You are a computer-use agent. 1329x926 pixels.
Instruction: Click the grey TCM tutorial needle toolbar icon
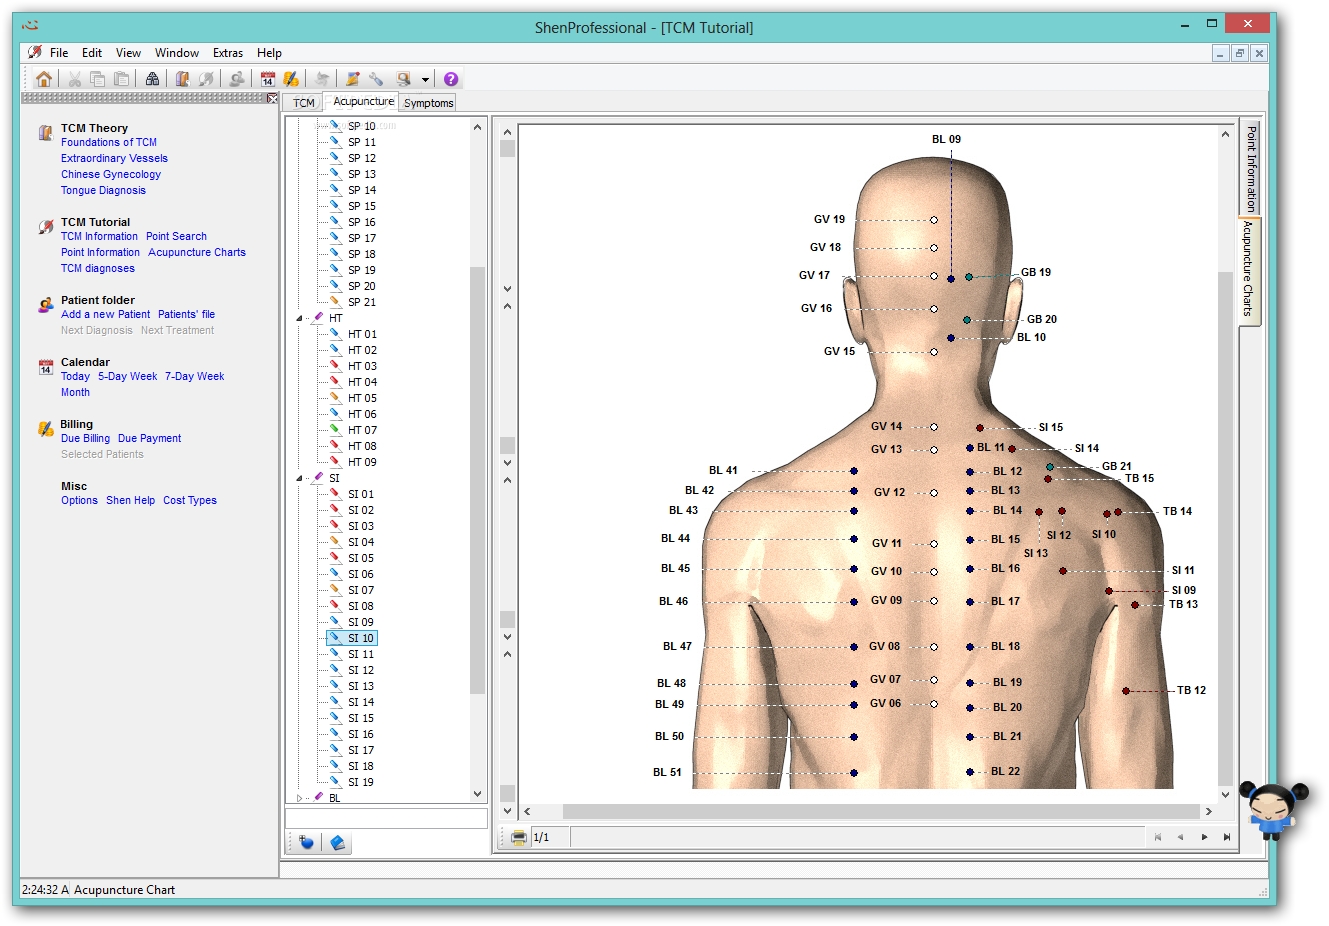pos(206,79)
